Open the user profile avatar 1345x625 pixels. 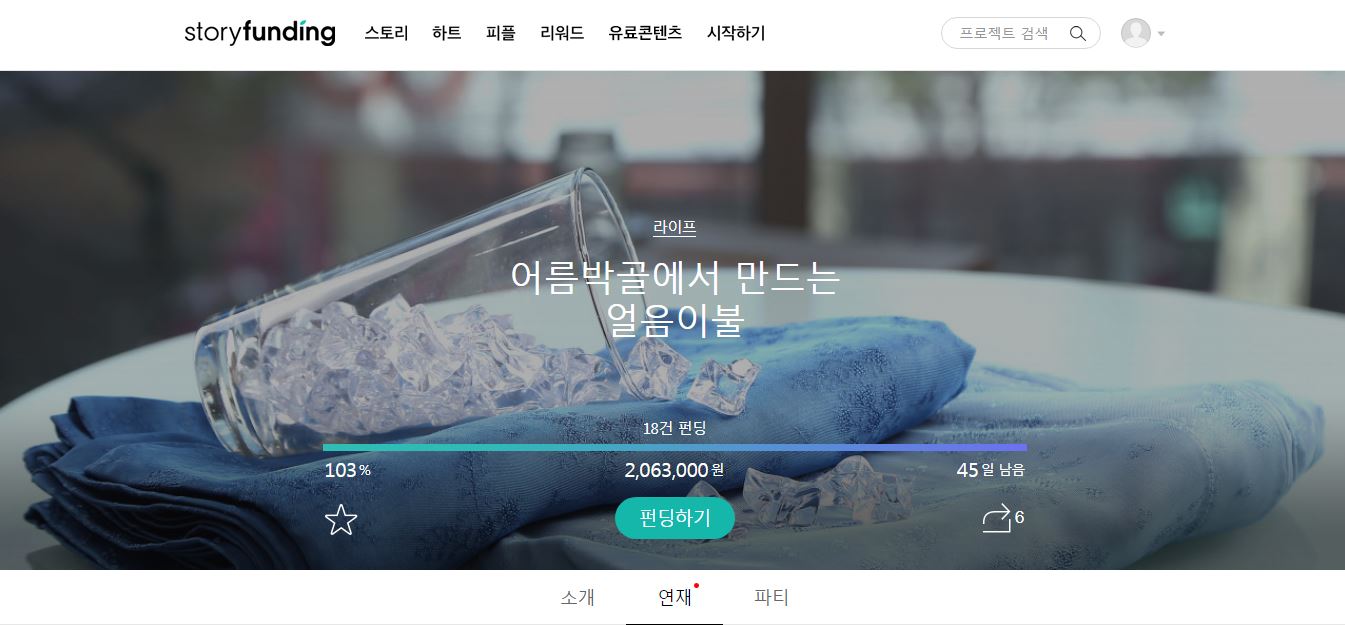tap(1136, 33)
